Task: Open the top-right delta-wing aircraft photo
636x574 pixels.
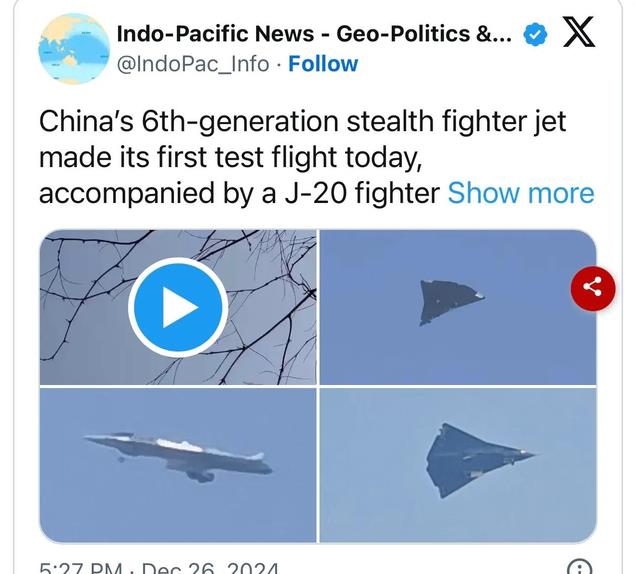Action: (458, 307)
